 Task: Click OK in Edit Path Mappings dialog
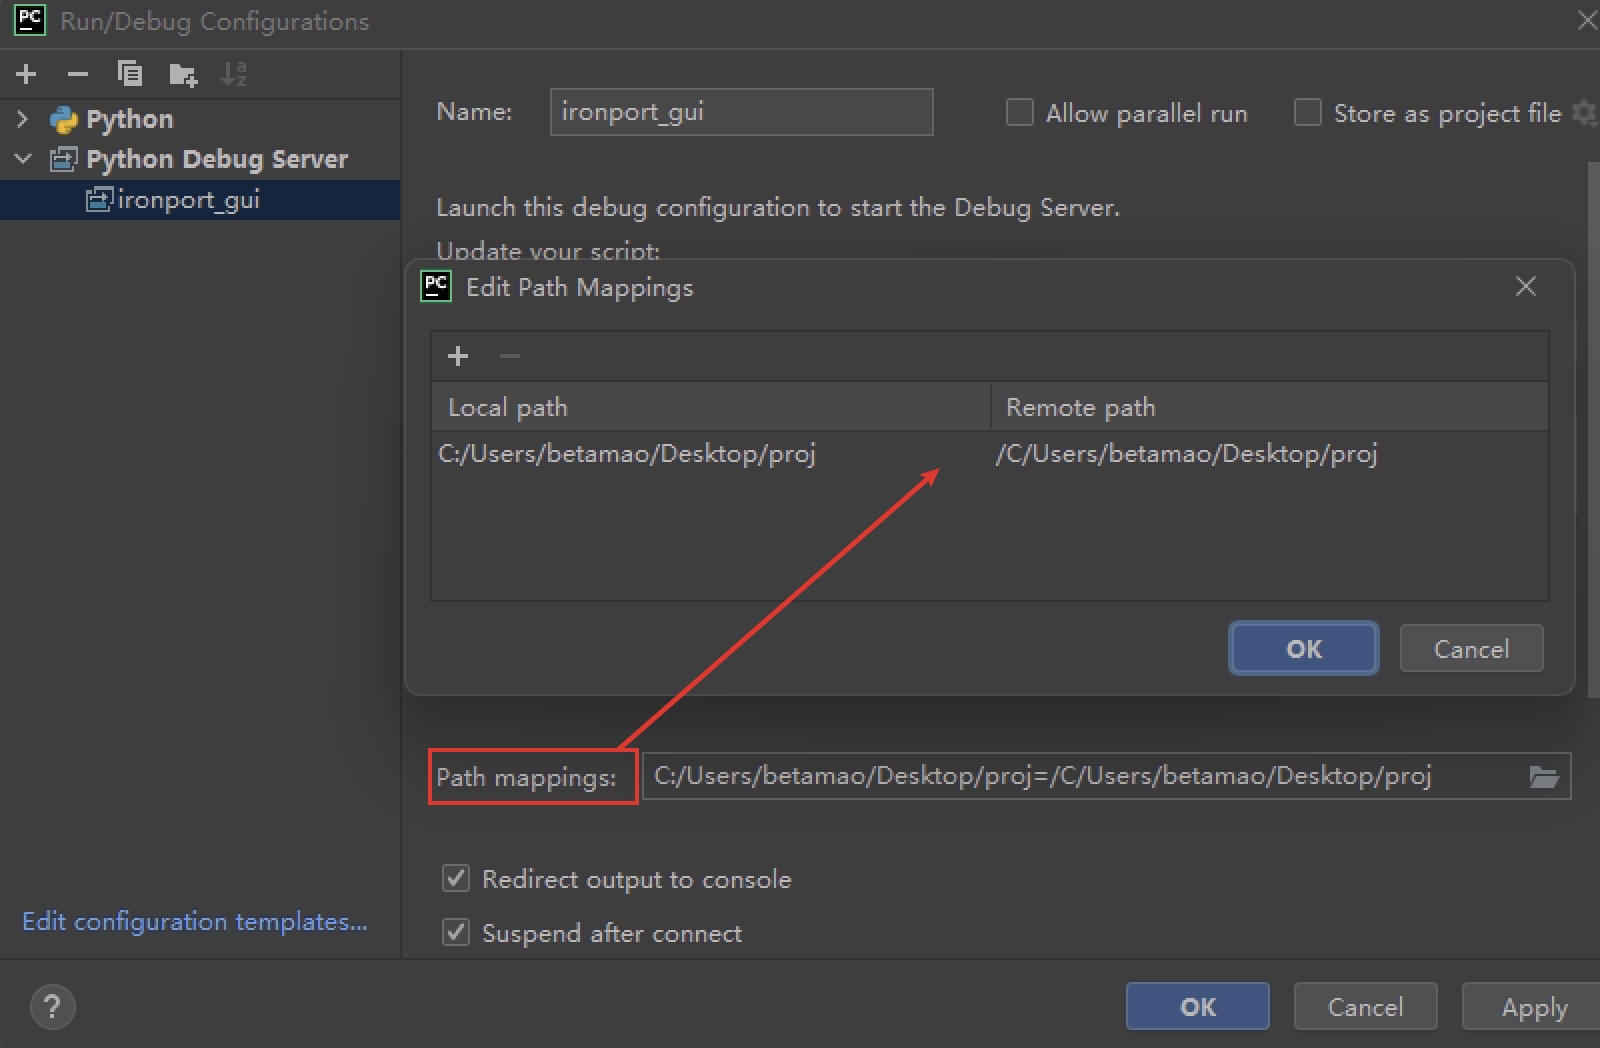tap(1304, 649)
